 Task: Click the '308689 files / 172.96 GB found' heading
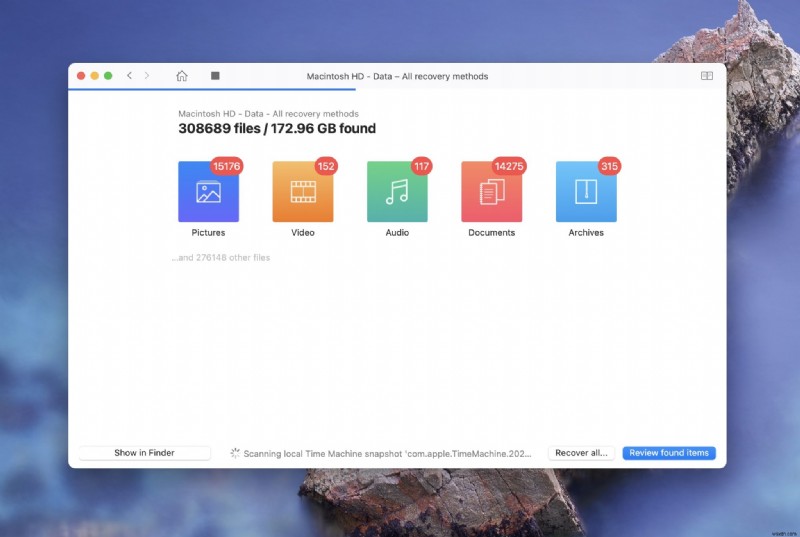[x=277, y=129]
